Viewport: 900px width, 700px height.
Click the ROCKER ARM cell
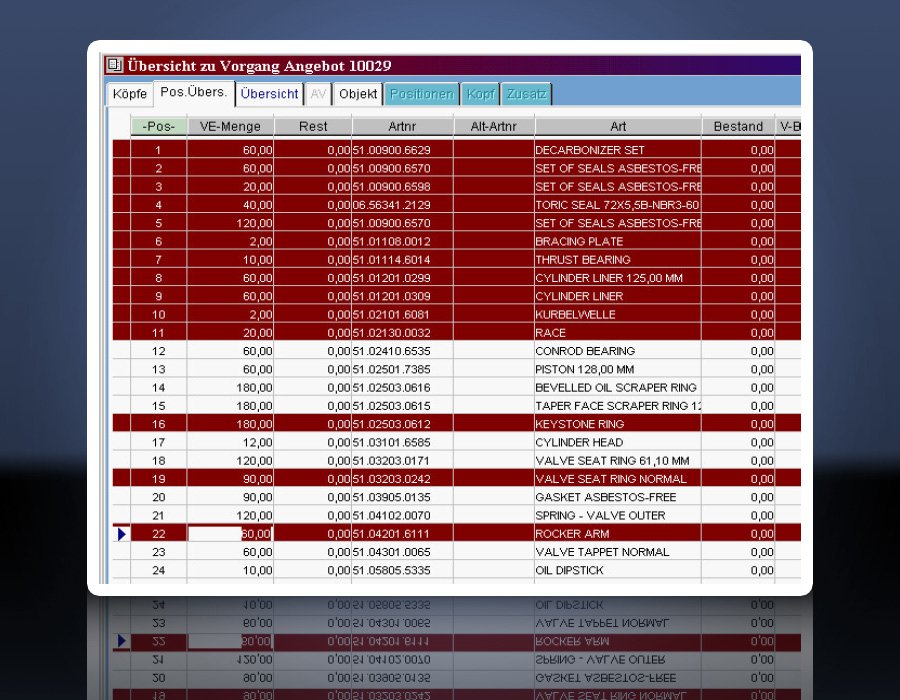click(618, 534)
